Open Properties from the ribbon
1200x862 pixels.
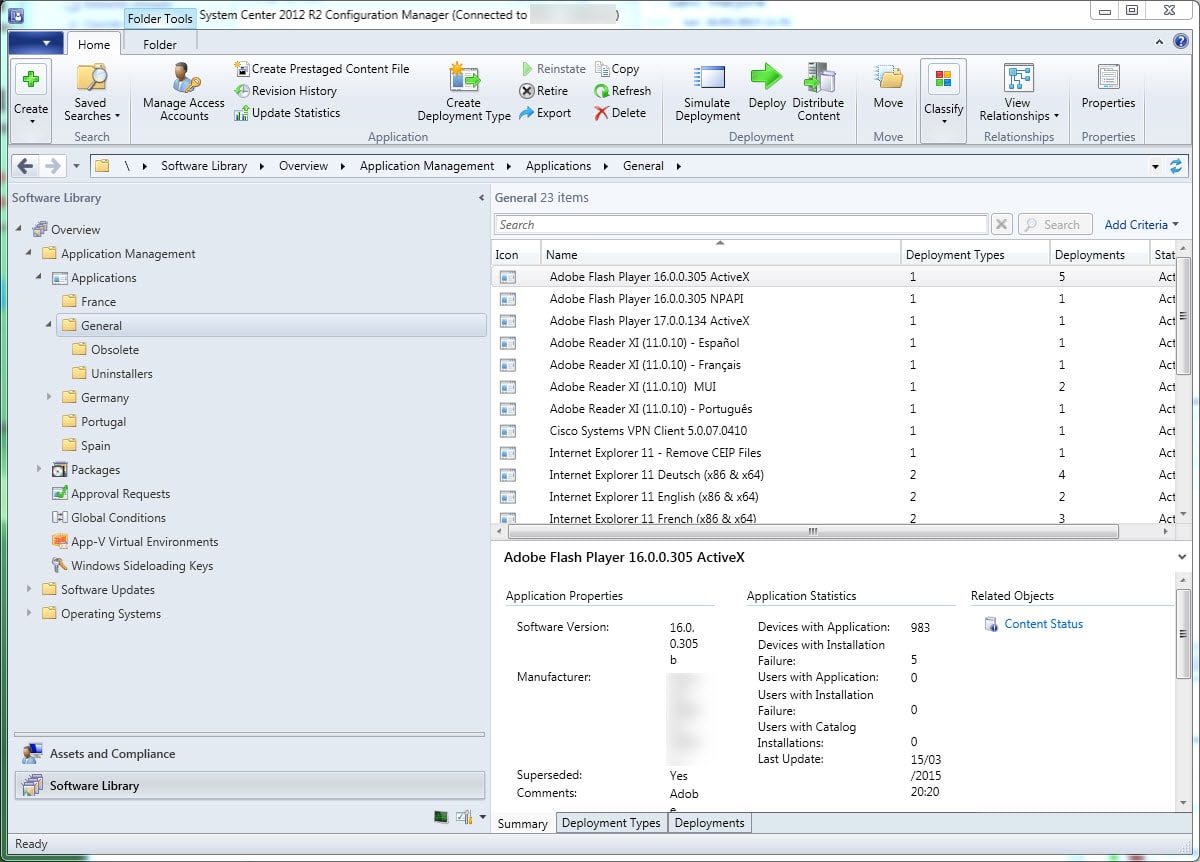point(1108,87)
